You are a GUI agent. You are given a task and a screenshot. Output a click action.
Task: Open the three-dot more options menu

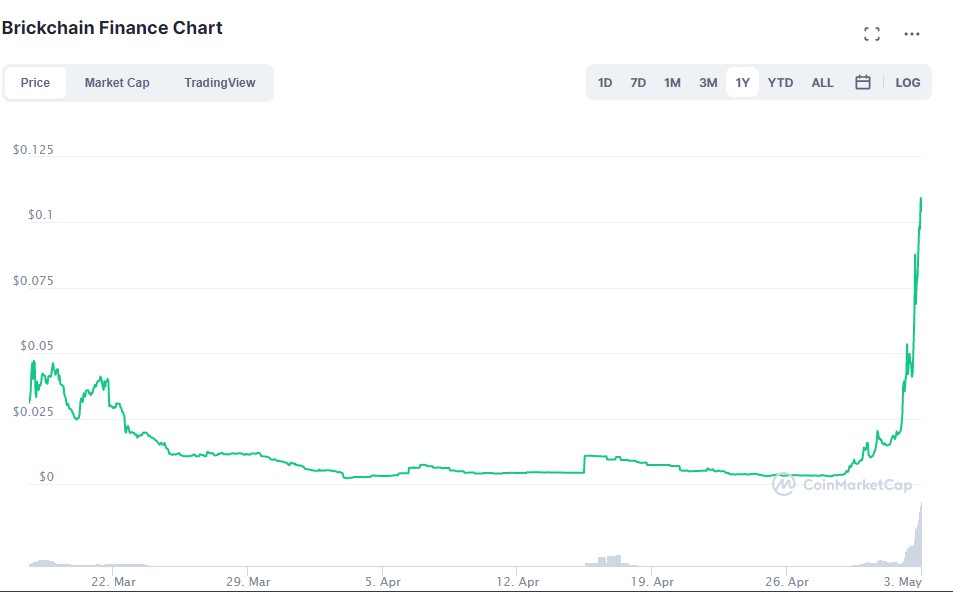[x=911, y=34]
